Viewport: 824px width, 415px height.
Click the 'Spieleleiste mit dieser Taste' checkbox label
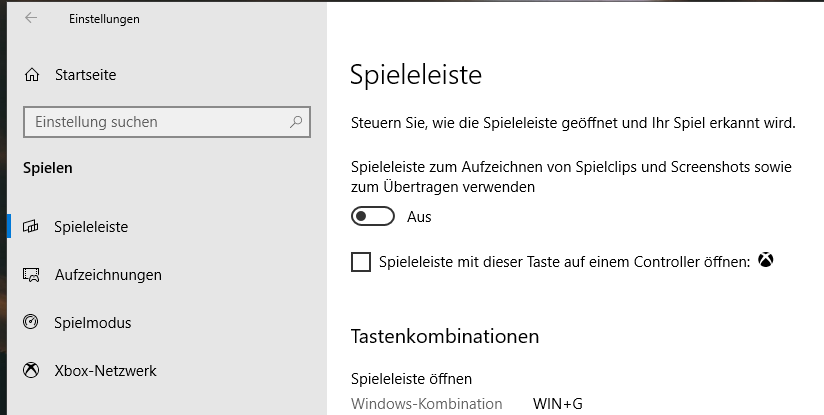(x=565, y=262)
